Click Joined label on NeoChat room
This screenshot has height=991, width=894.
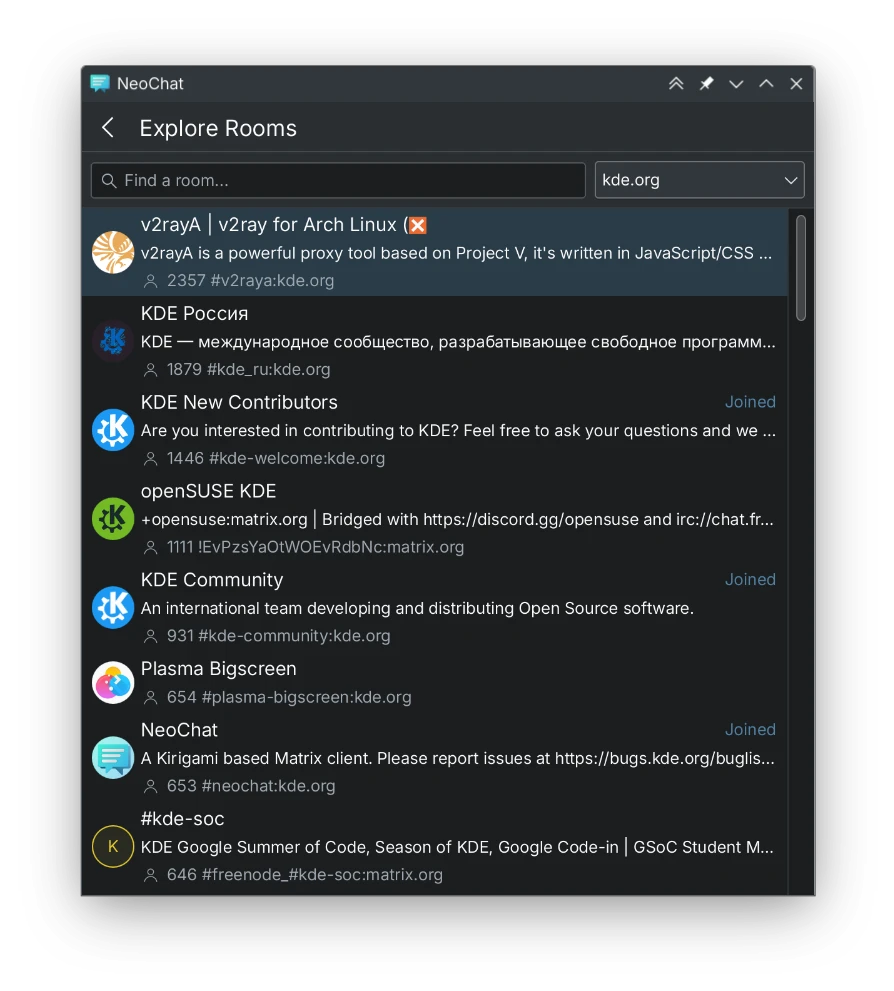[x=750, y=729]
